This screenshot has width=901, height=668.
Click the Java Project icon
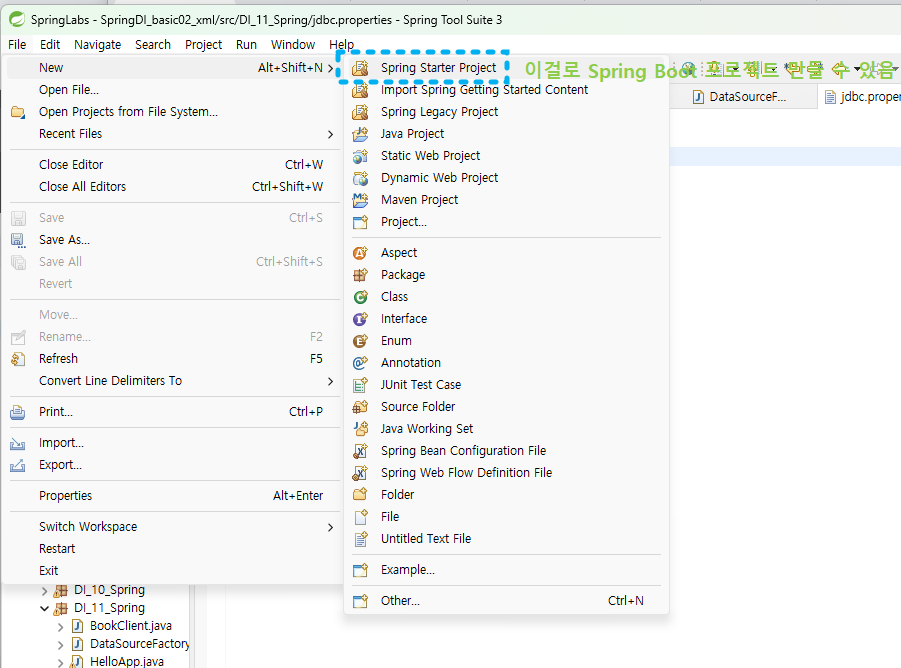360,134
